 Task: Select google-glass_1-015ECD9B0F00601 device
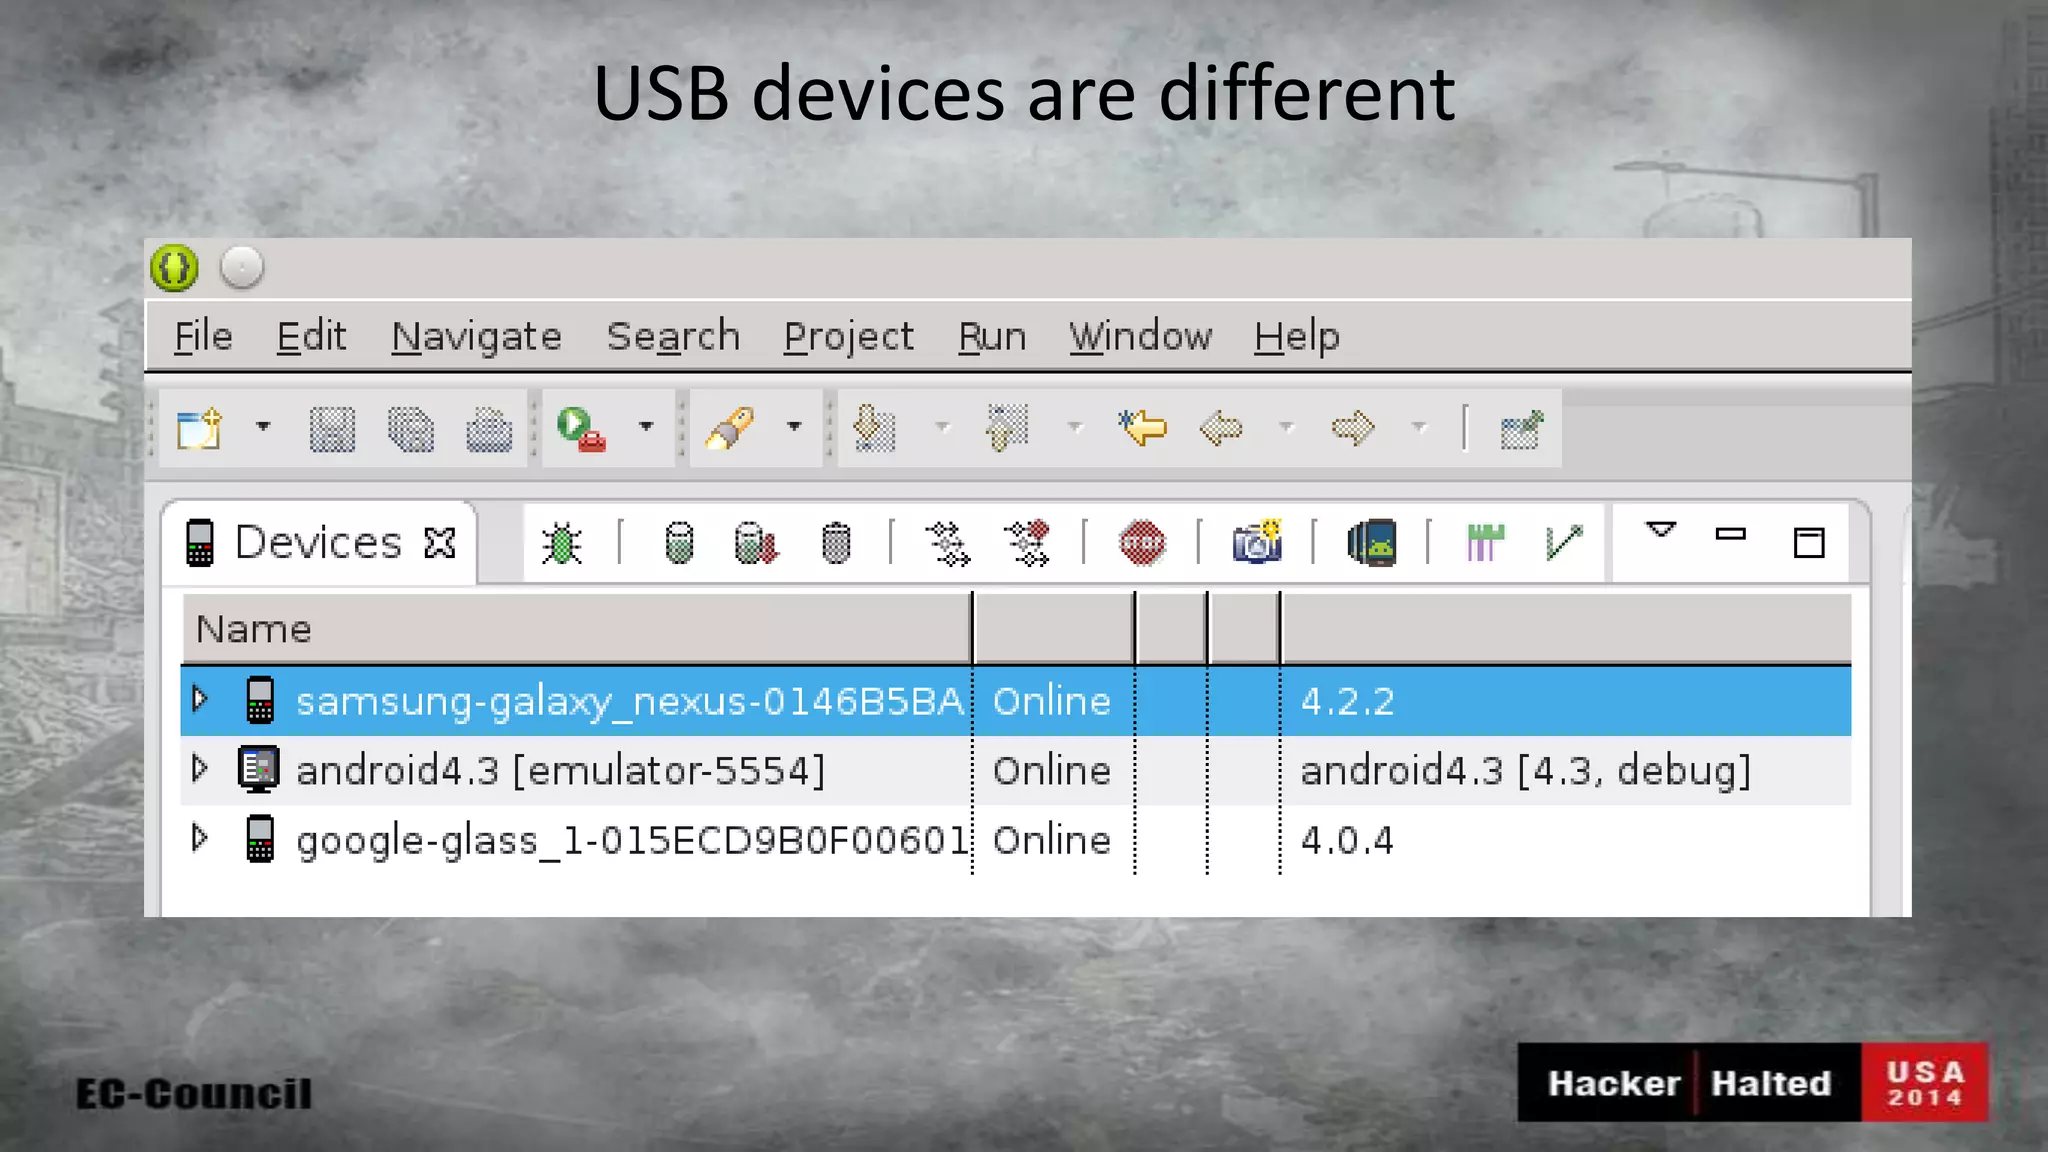tap(633, 840)
